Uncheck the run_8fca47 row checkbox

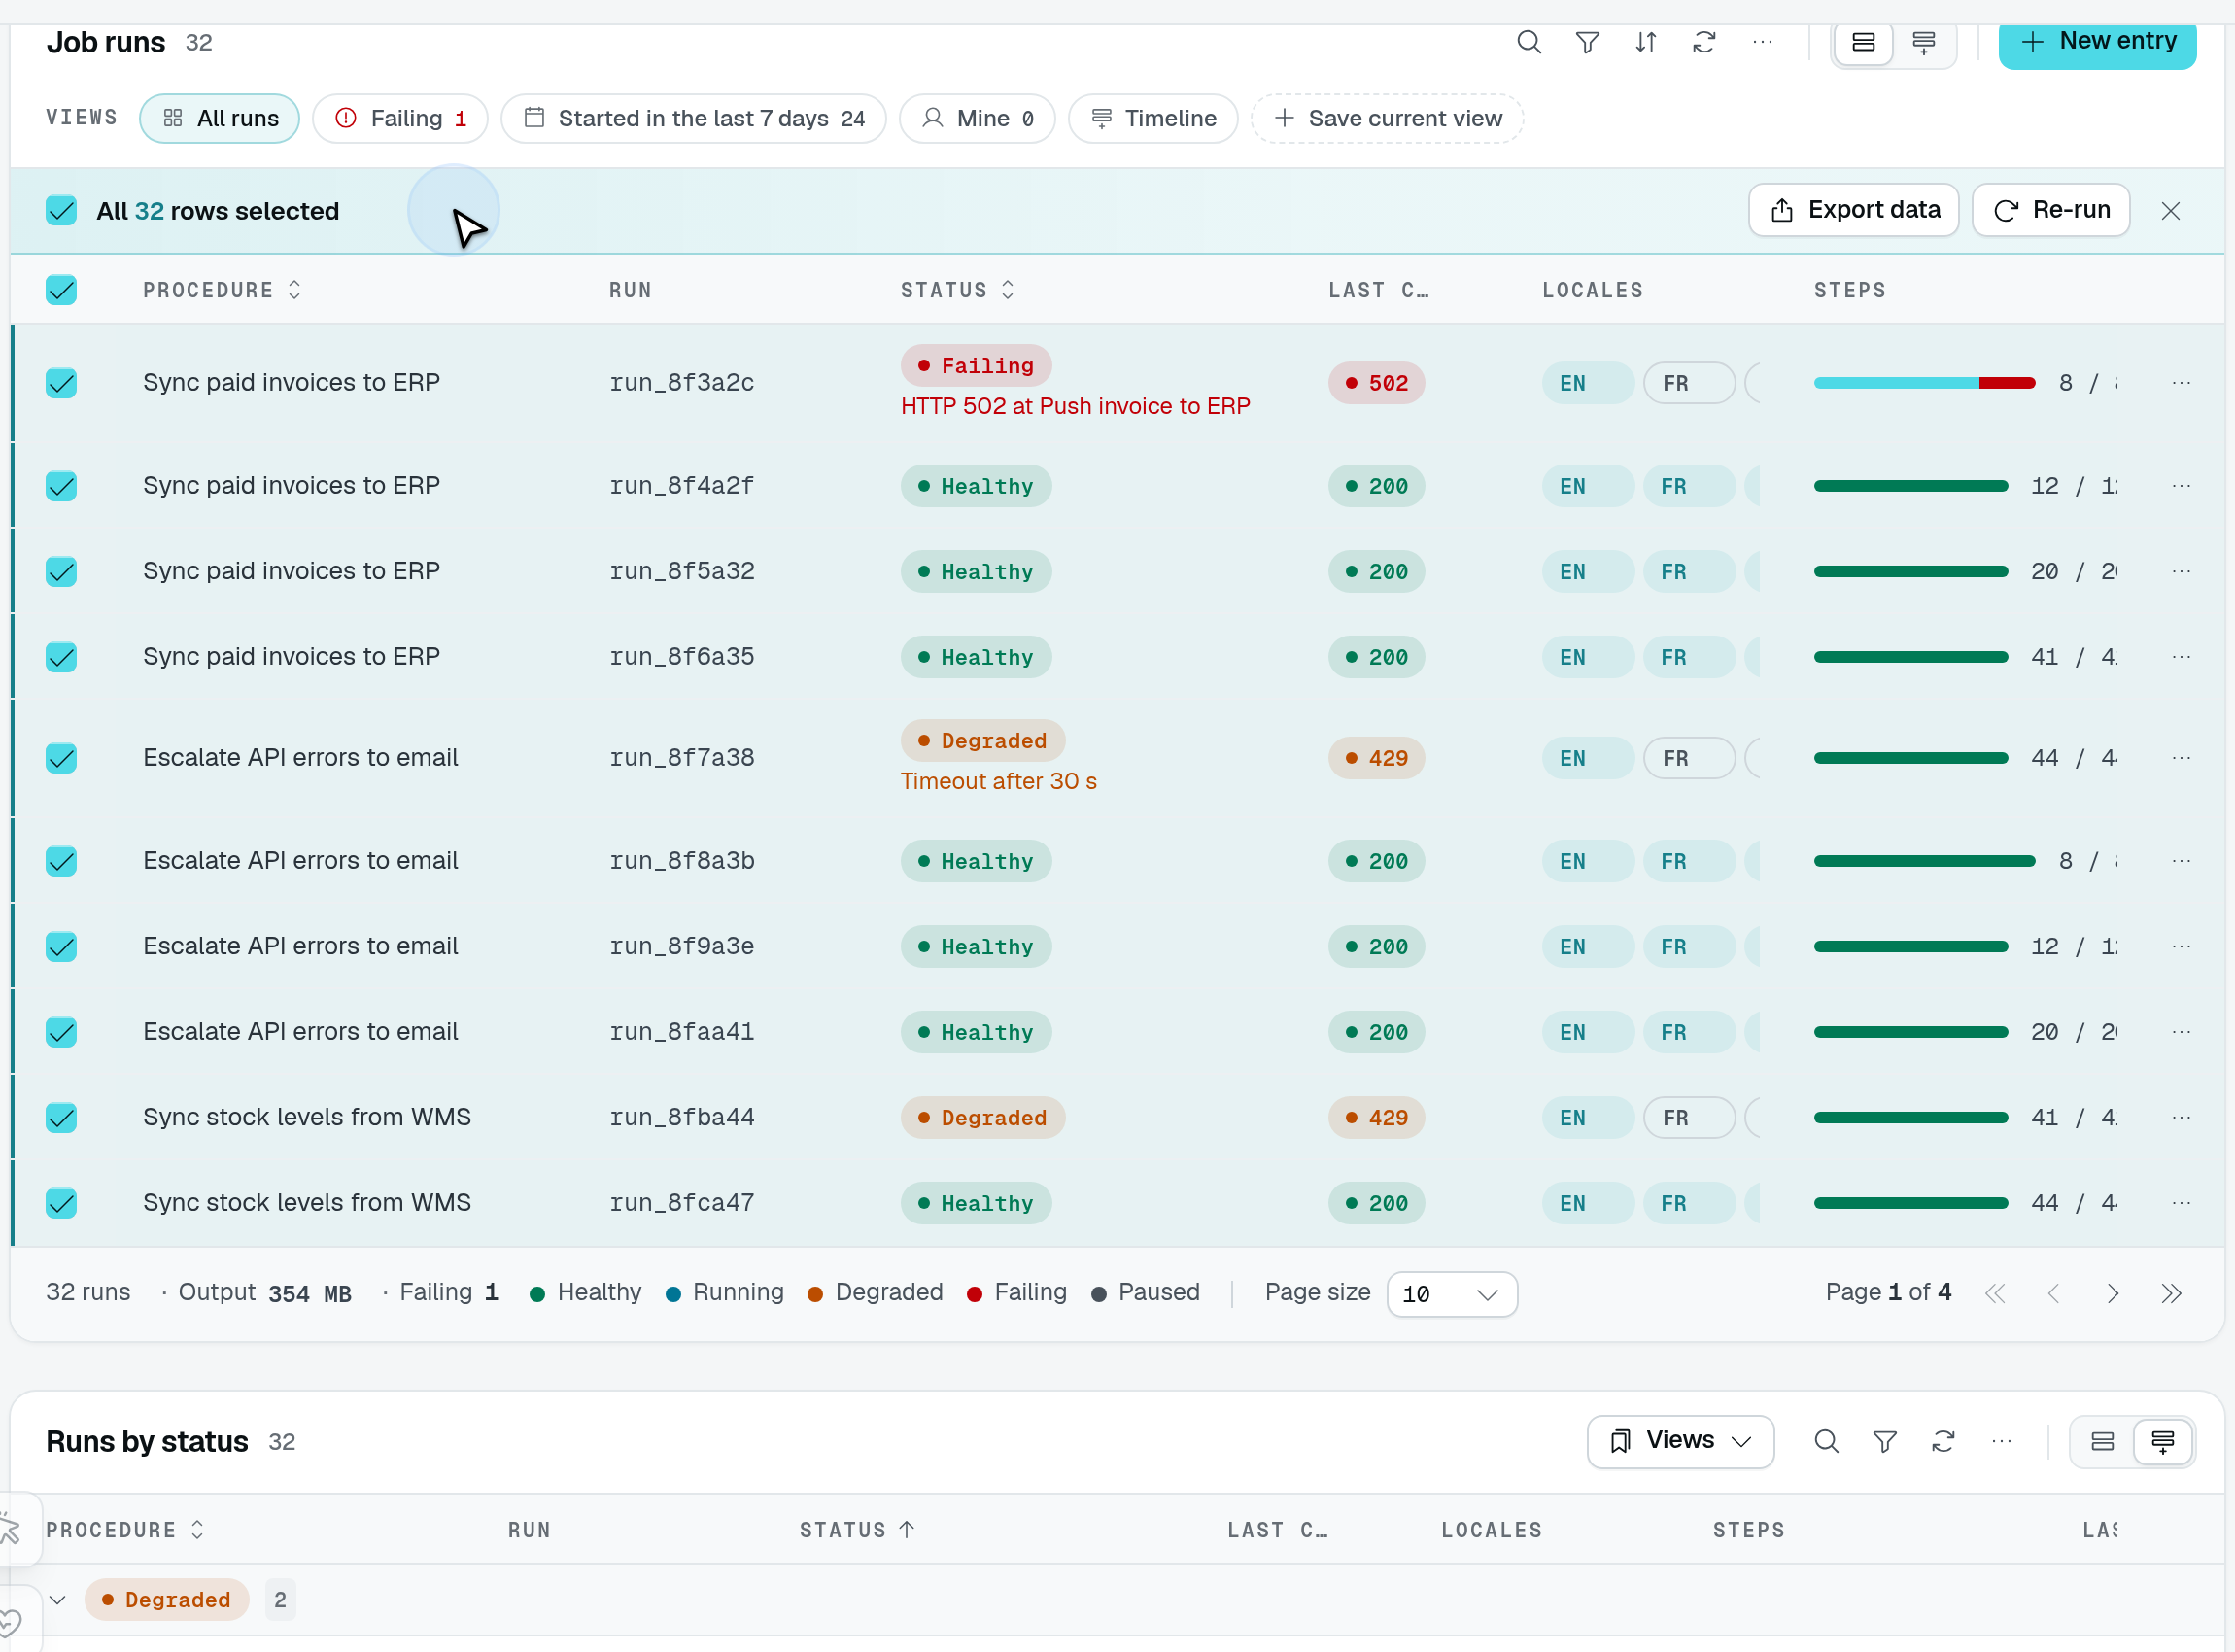pos(61,1203)
